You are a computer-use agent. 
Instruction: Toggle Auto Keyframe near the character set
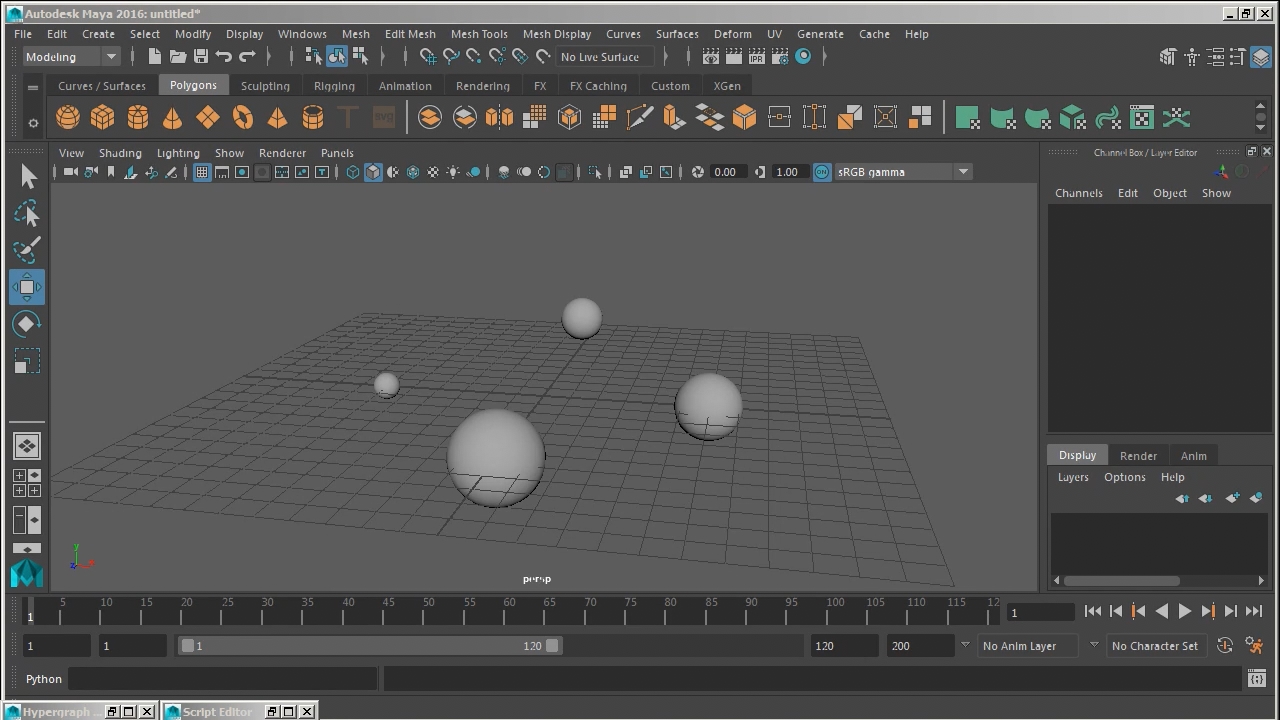1224,646
